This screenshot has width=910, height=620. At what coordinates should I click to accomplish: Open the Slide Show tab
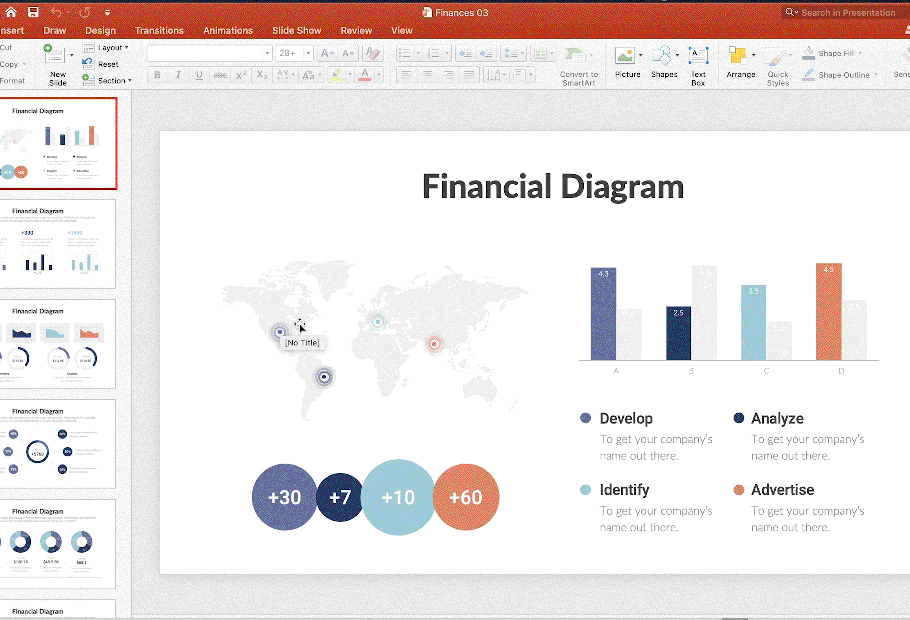(297, 31)
